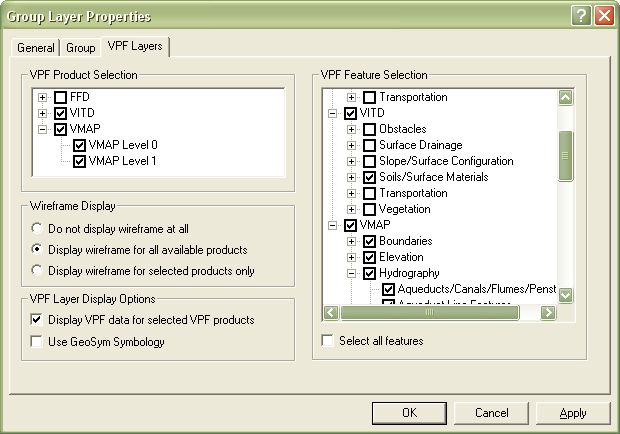
Task: Switch to the General tab
Action: pos(36,48)
